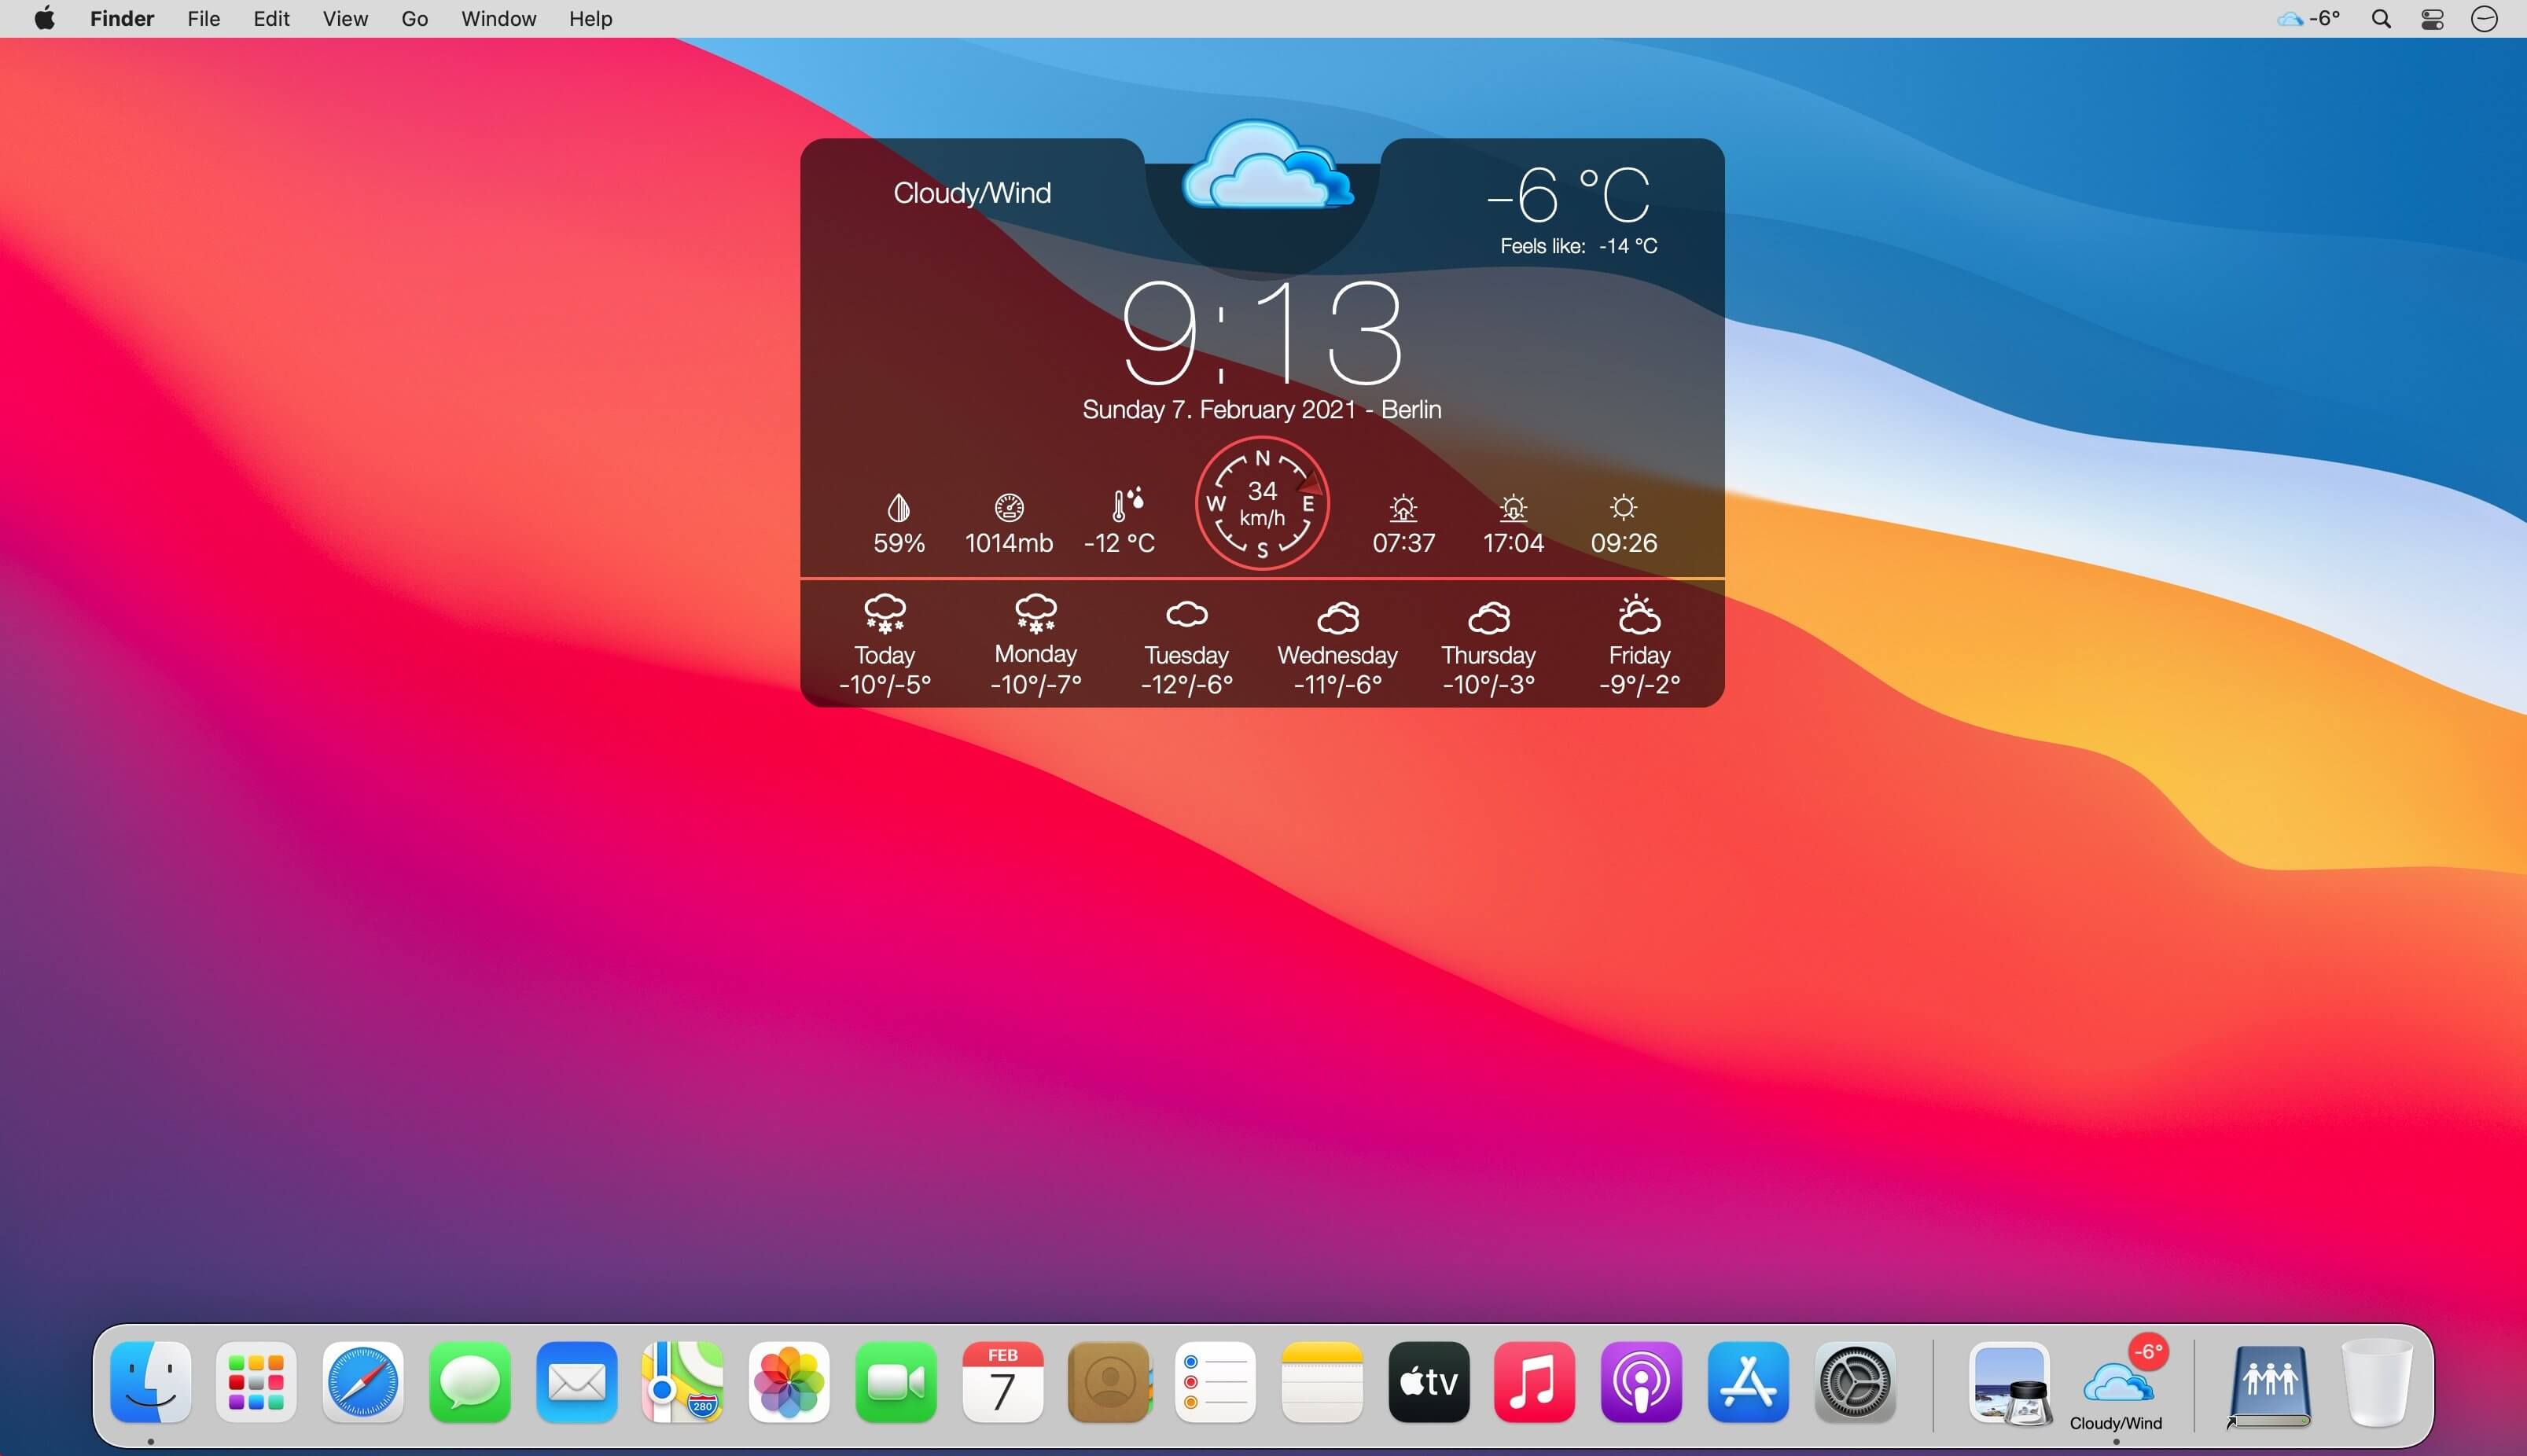Open Podcasts app in the Dock
This screenshot has height=1456, width=2527.
[1641, 1383]
